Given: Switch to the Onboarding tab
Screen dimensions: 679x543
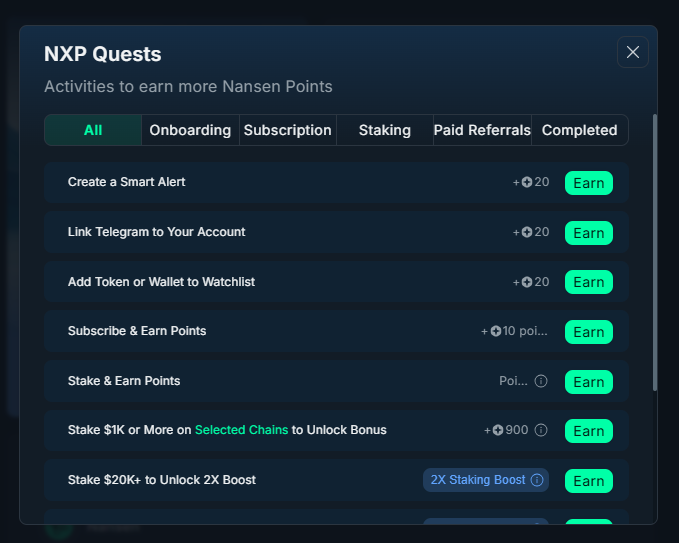Looking at the screenshot, I should [x=190, y=130].
